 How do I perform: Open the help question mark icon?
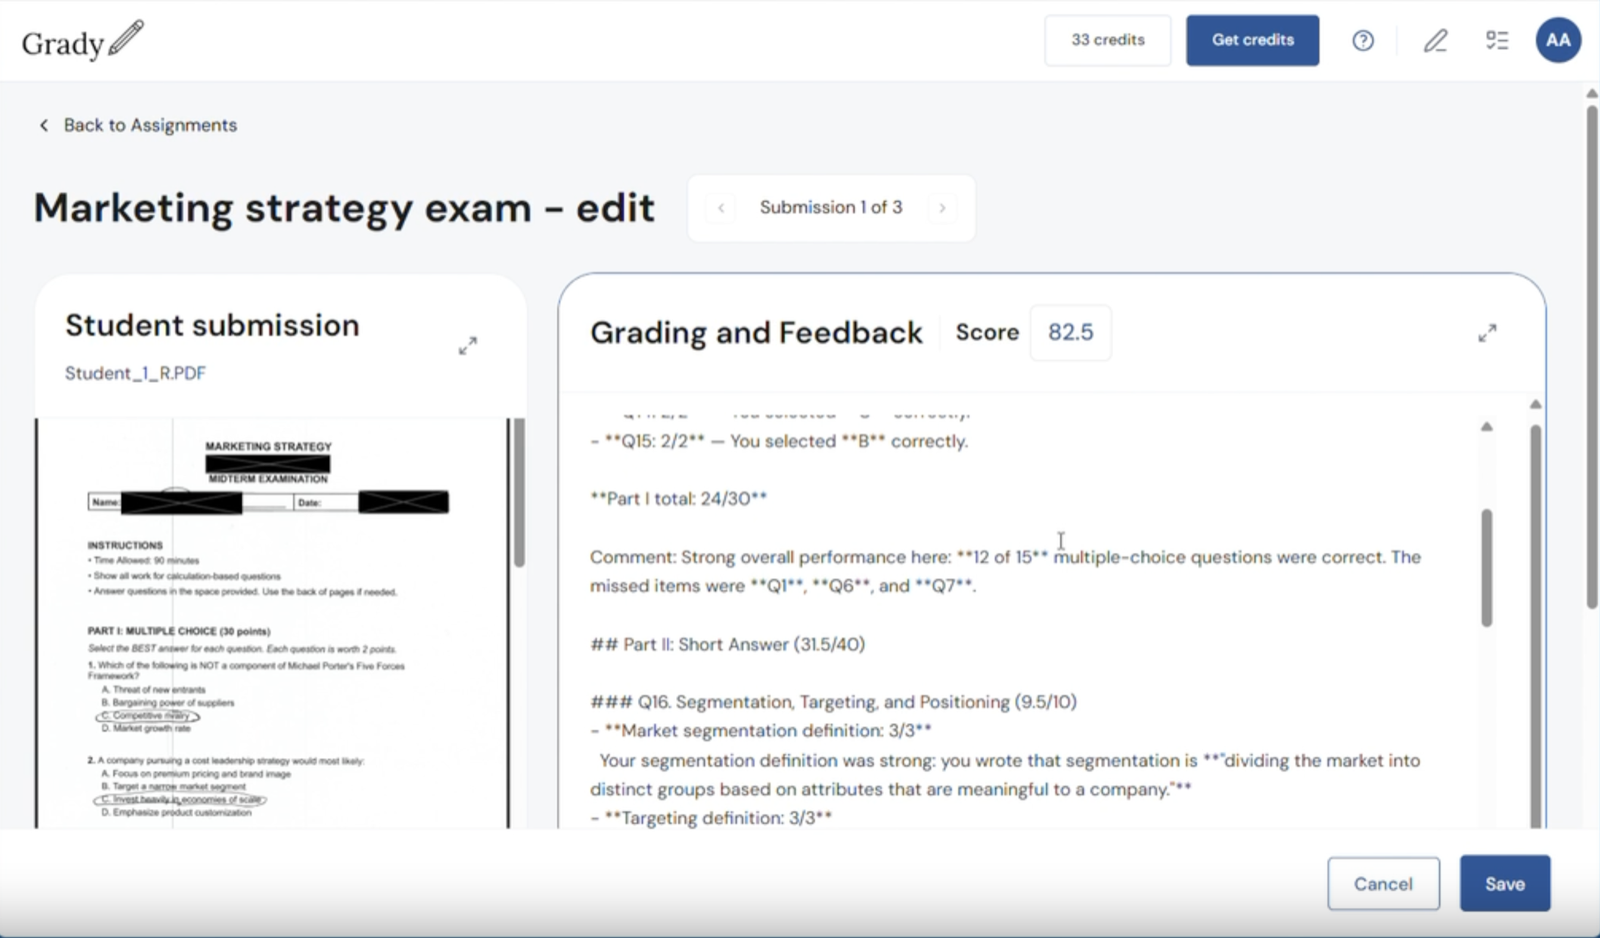coord(1363,40)
